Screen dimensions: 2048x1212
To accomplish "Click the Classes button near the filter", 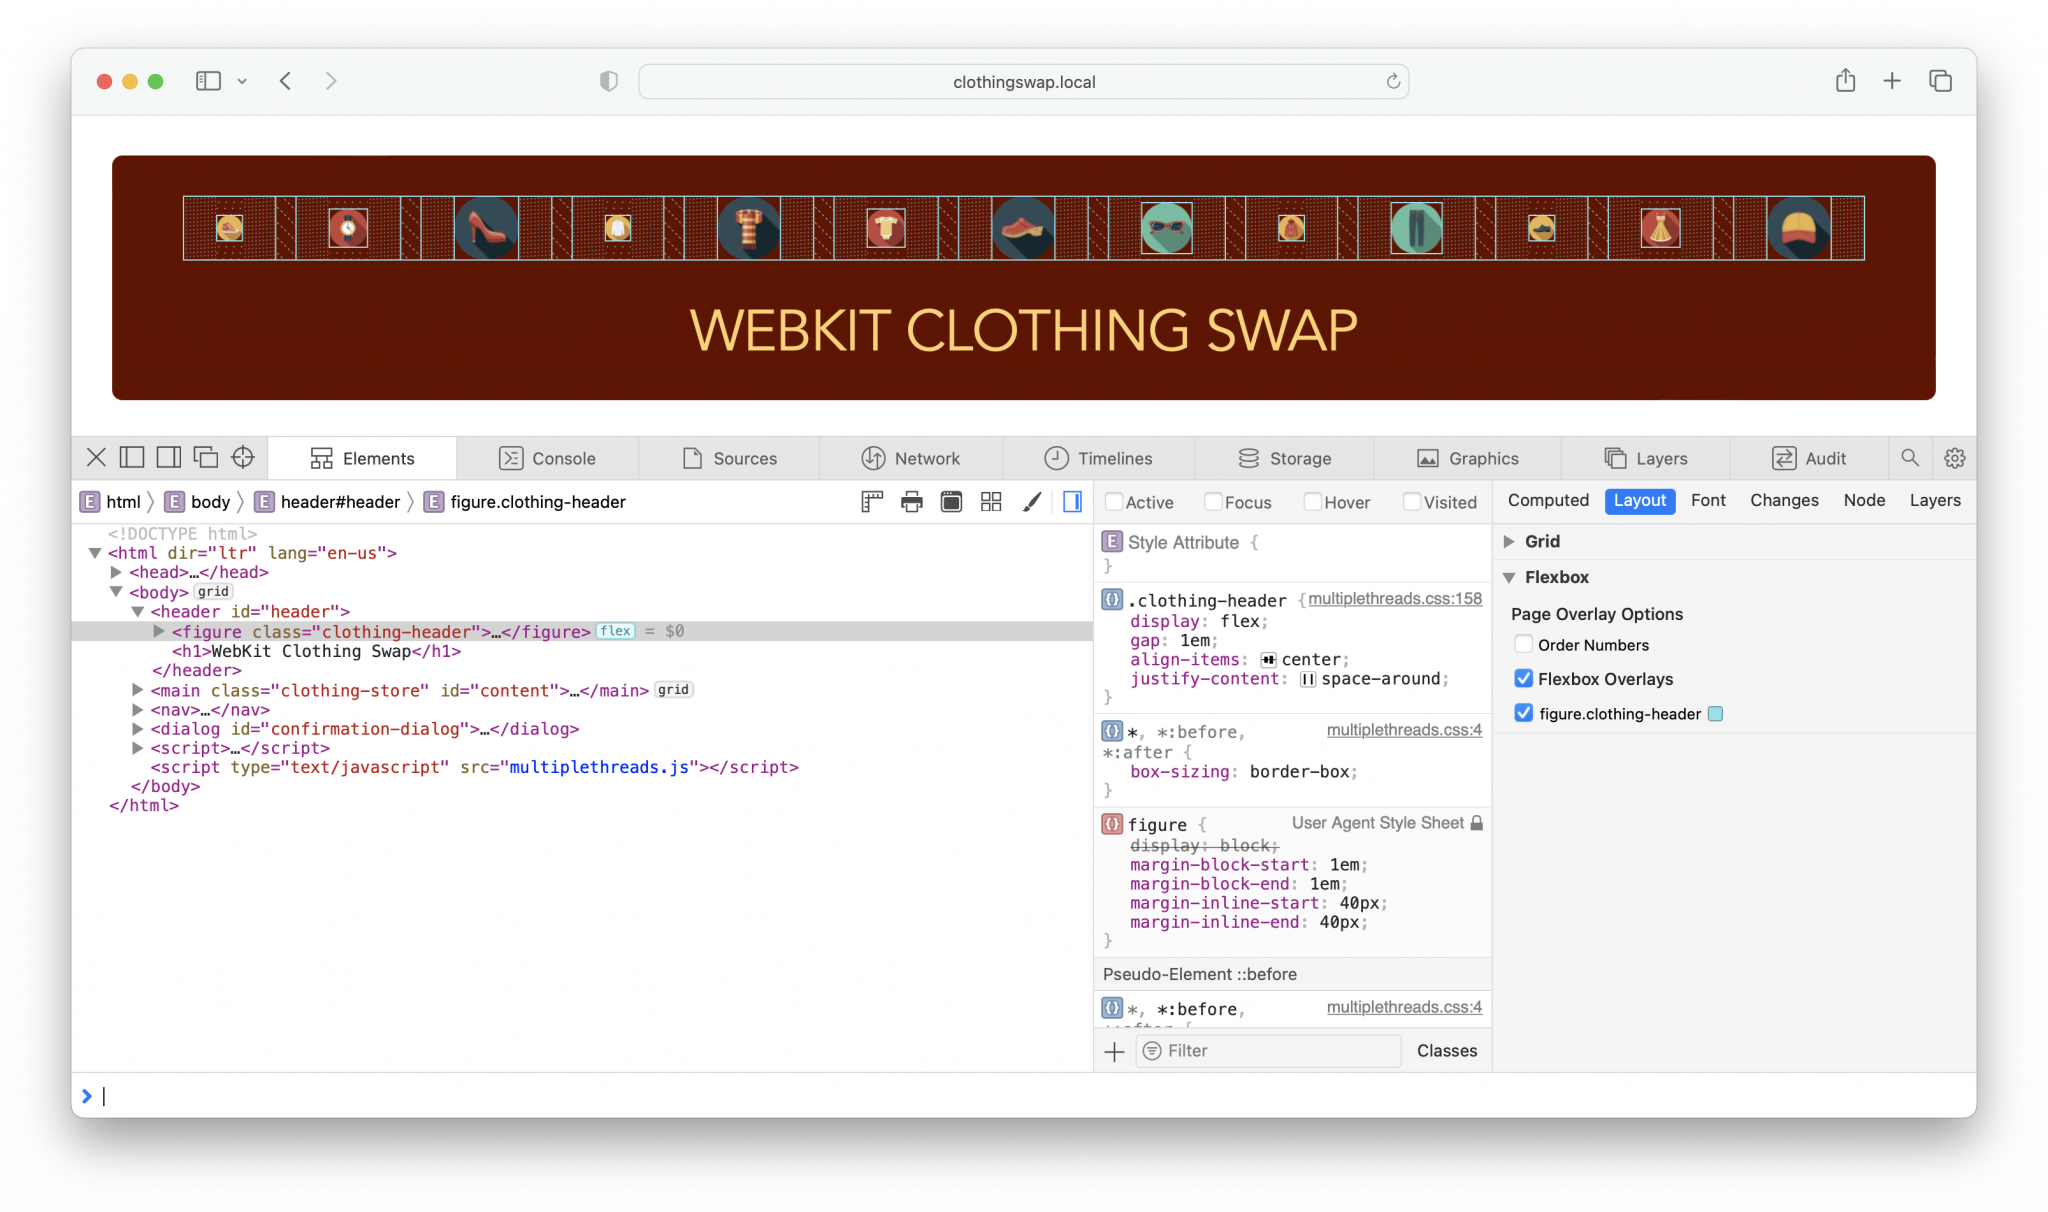I will coord(1447,1050).
